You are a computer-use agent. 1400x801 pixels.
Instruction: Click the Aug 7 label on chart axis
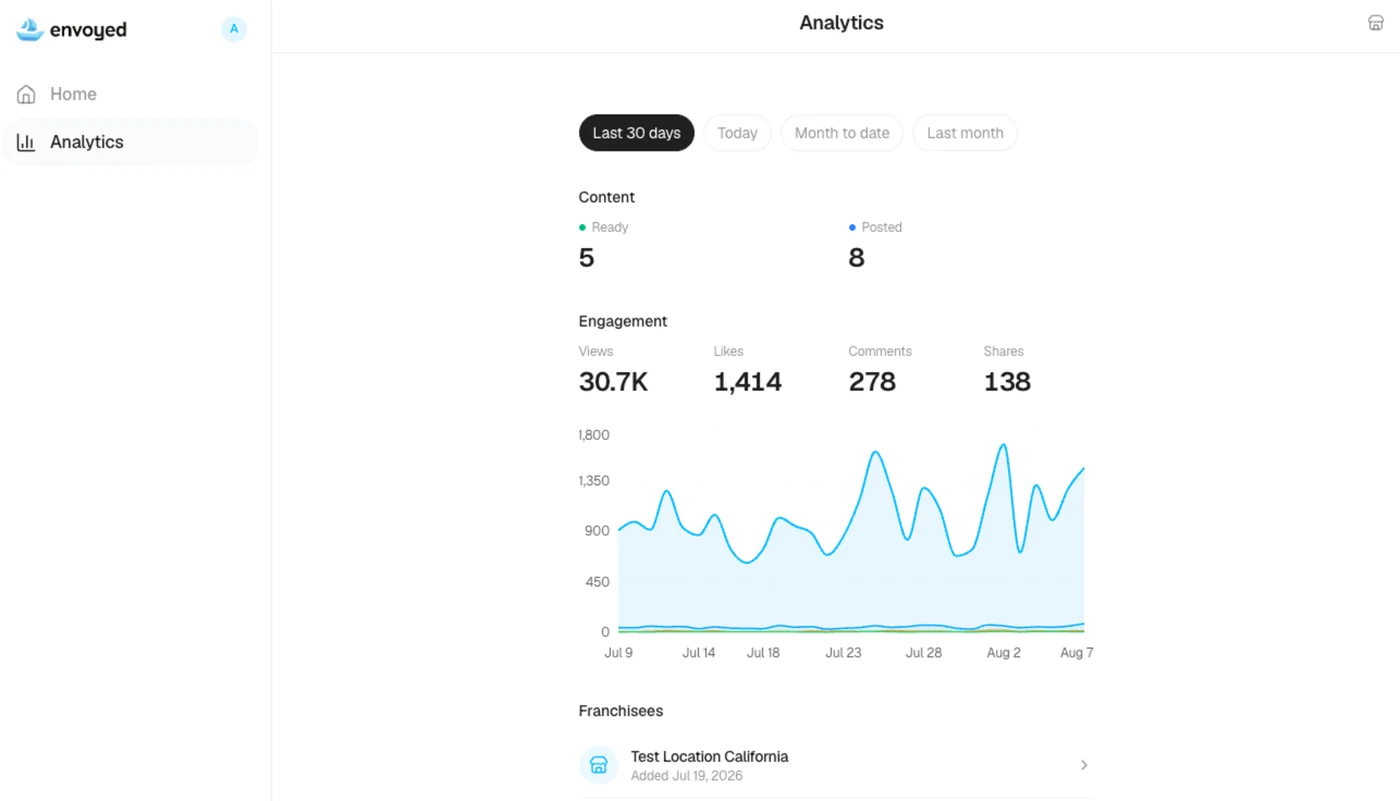tap(1077, 653)
